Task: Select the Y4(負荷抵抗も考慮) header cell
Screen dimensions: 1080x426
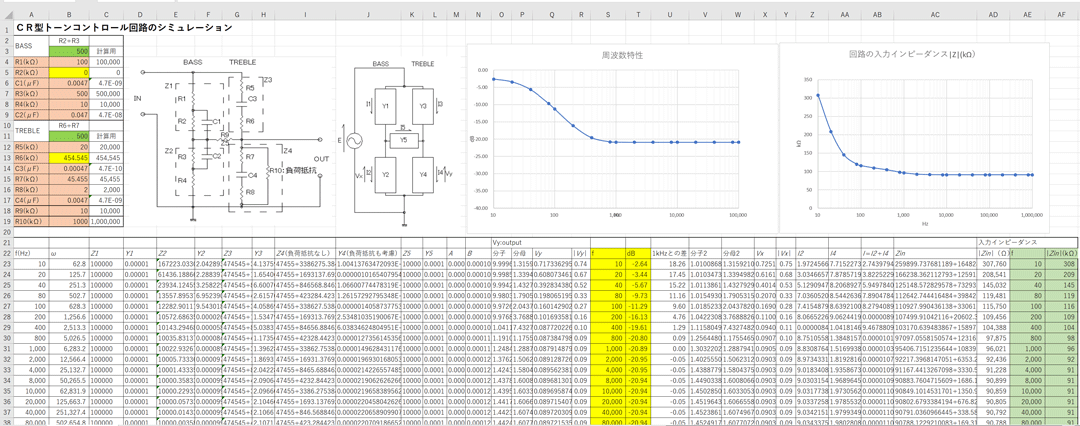Action: click(368, 252)
